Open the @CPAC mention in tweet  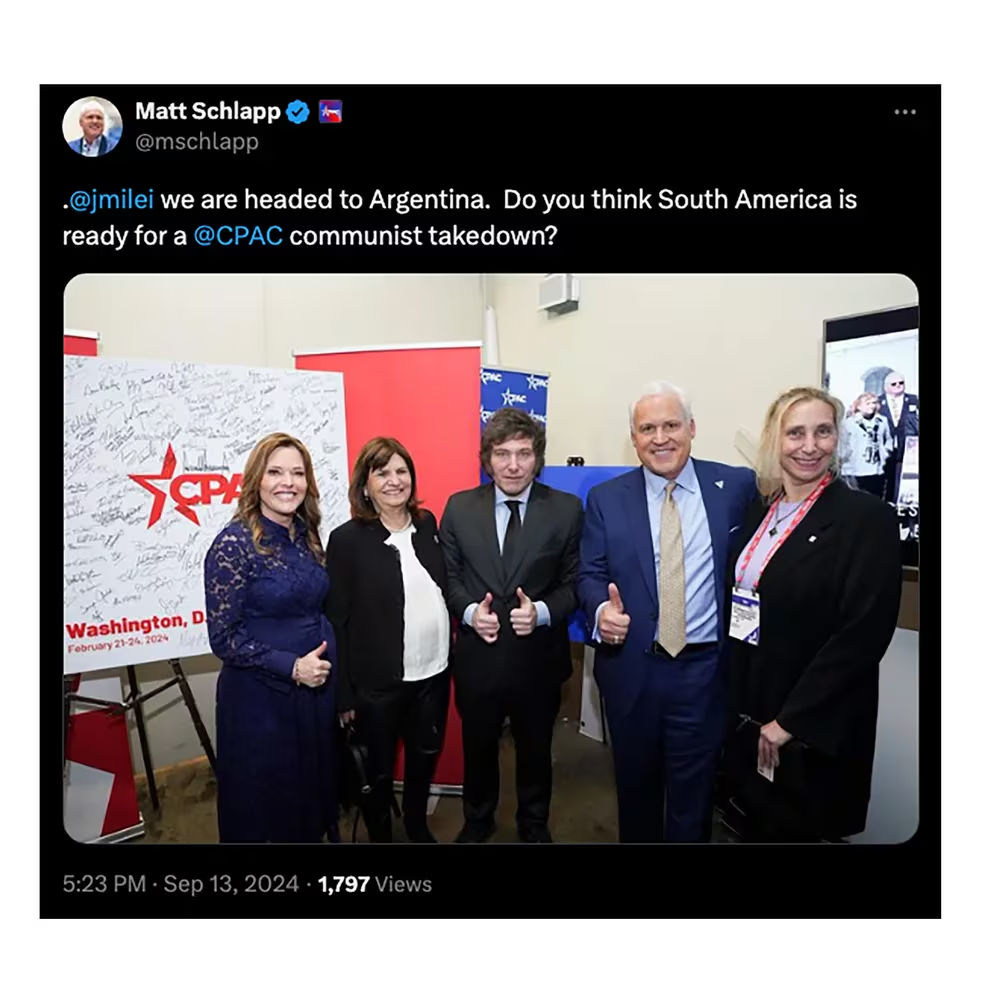coord(238,236)
